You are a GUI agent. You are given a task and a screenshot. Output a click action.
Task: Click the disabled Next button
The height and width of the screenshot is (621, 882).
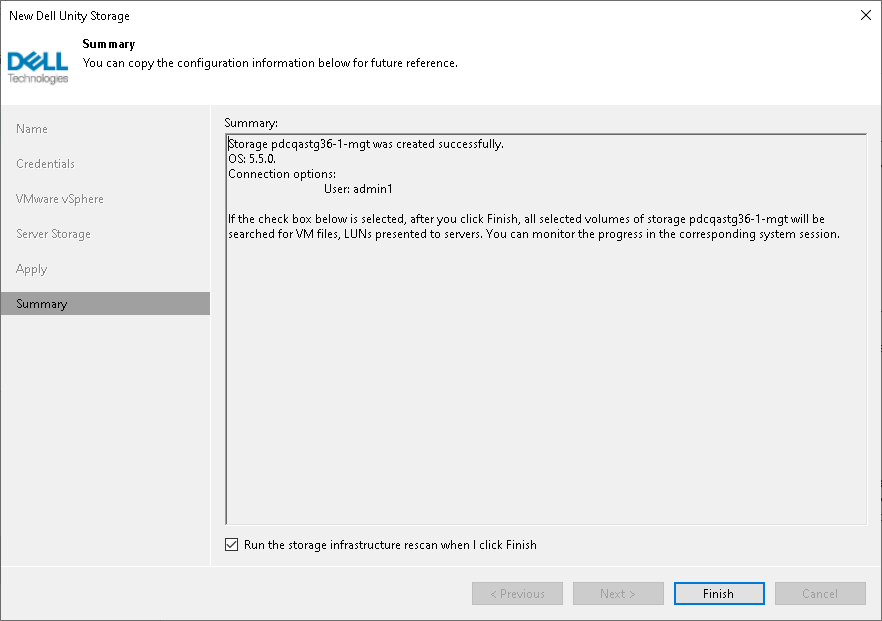point(618,593)
